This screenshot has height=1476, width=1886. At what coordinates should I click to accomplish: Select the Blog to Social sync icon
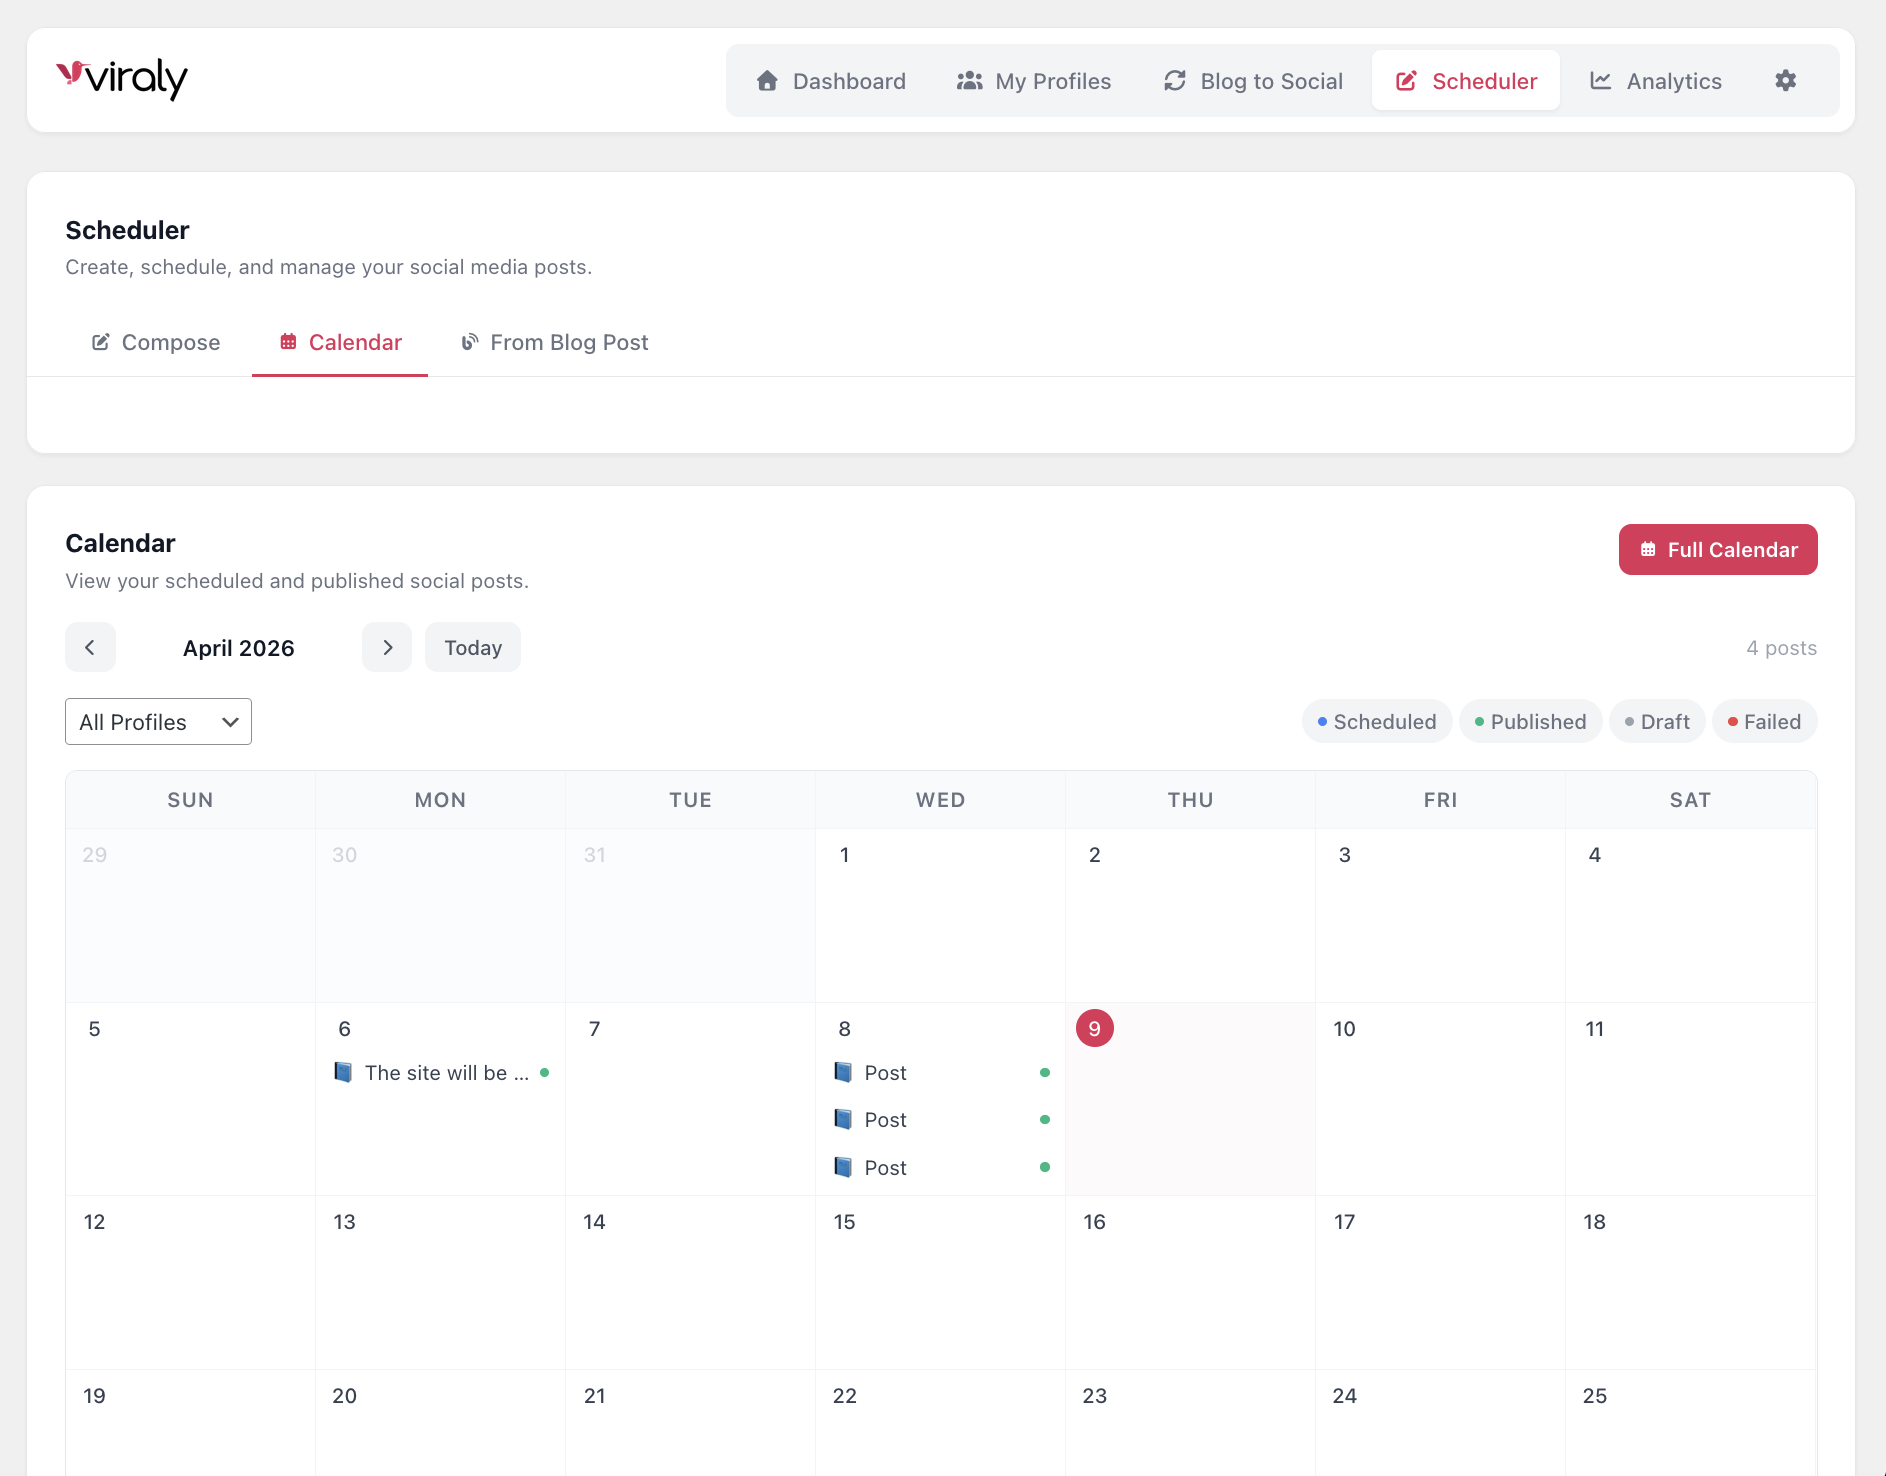(1175, 81)
